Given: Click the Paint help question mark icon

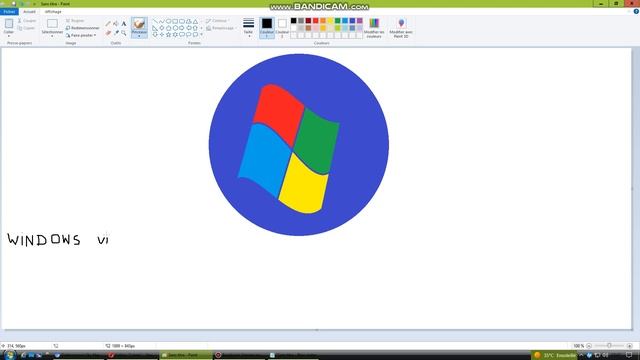Looking at the screenshot, I should point(636,11).
